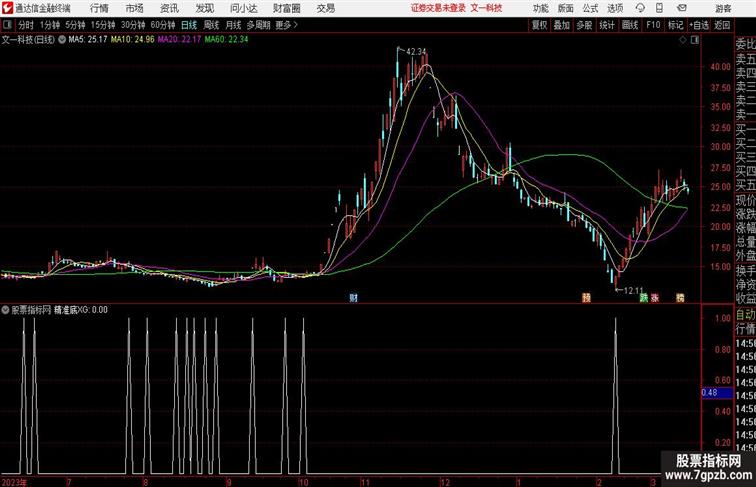Click the 统计 statistics button

point(607,25)
